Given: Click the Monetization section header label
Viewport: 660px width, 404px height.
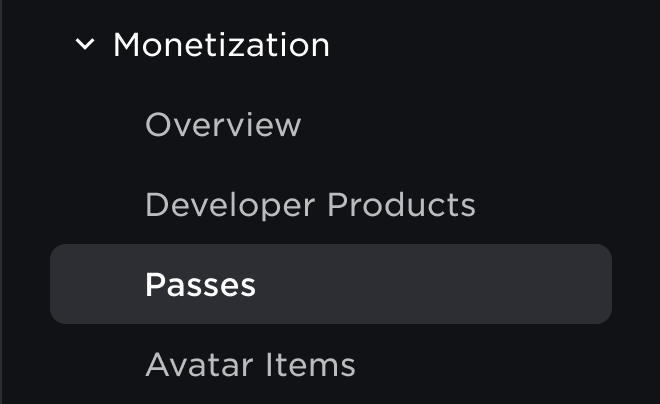Looking at the screenshot, I should pyautogui.click(x=221, y=45).
